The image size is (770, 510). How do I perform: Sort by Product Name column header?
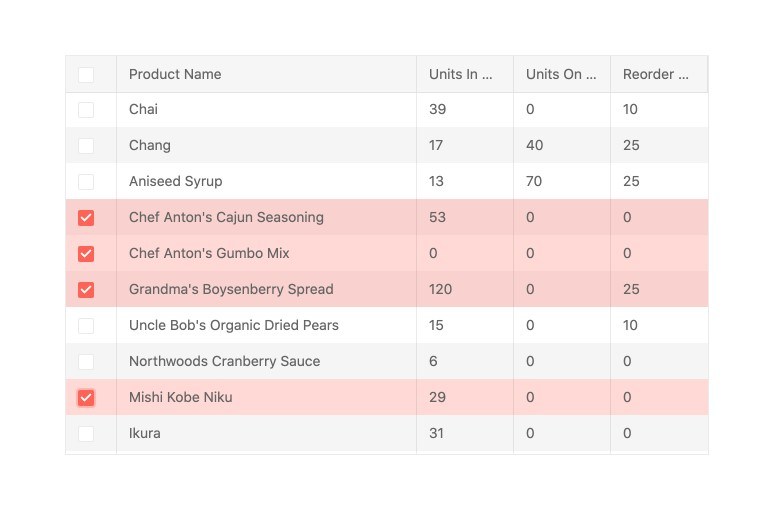tap(175, 74)
